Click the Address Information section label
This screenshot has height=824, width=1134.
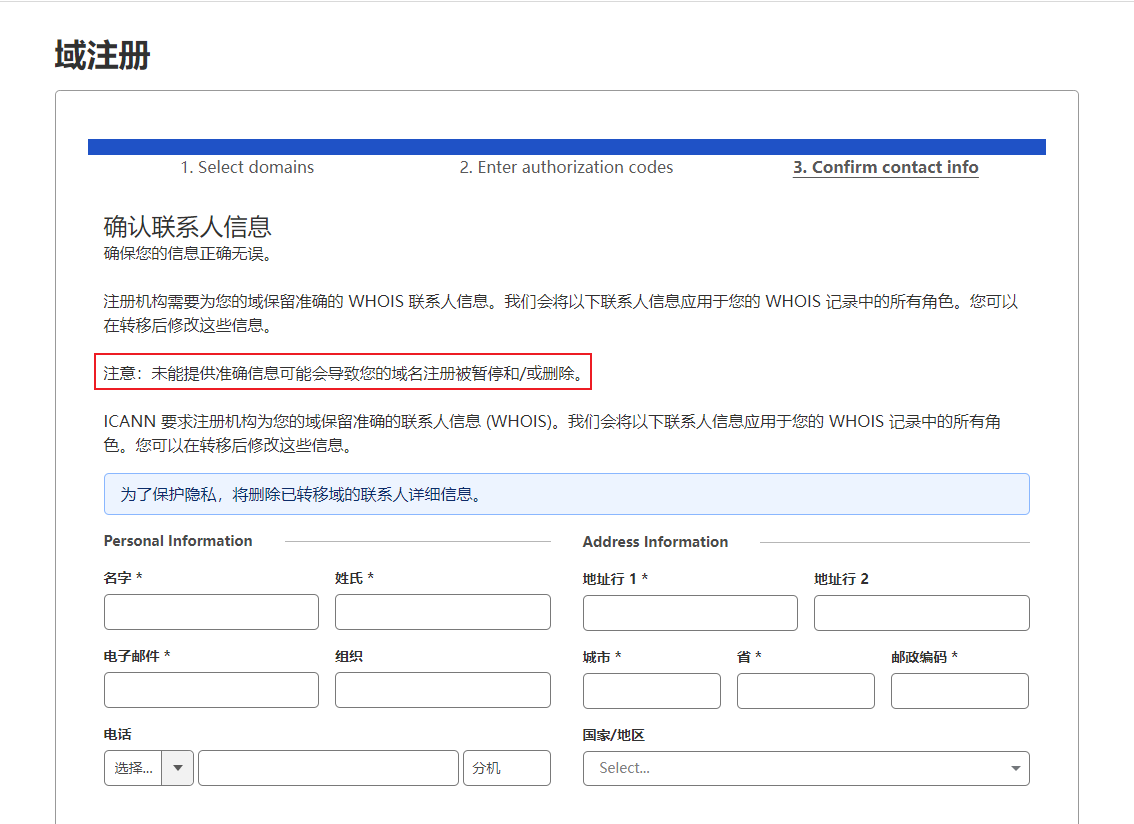(x=655, y=542)
